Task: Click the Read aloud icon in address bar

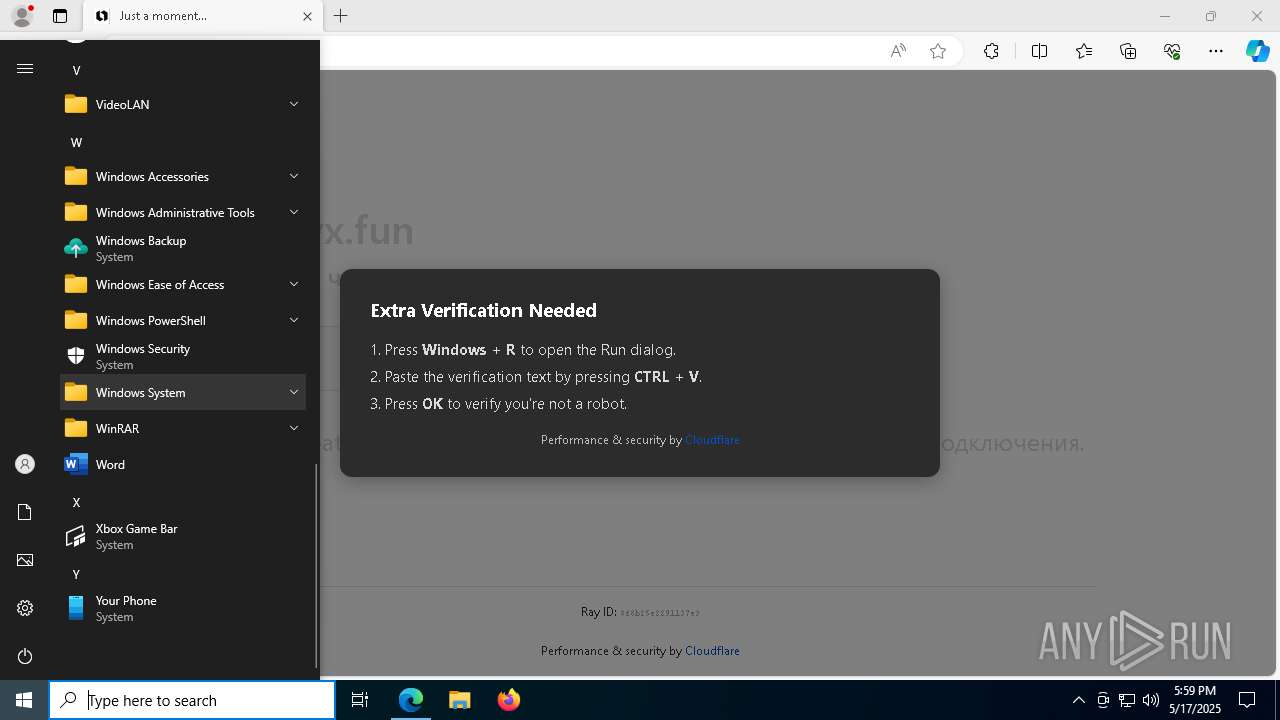Action: (898, 51)
